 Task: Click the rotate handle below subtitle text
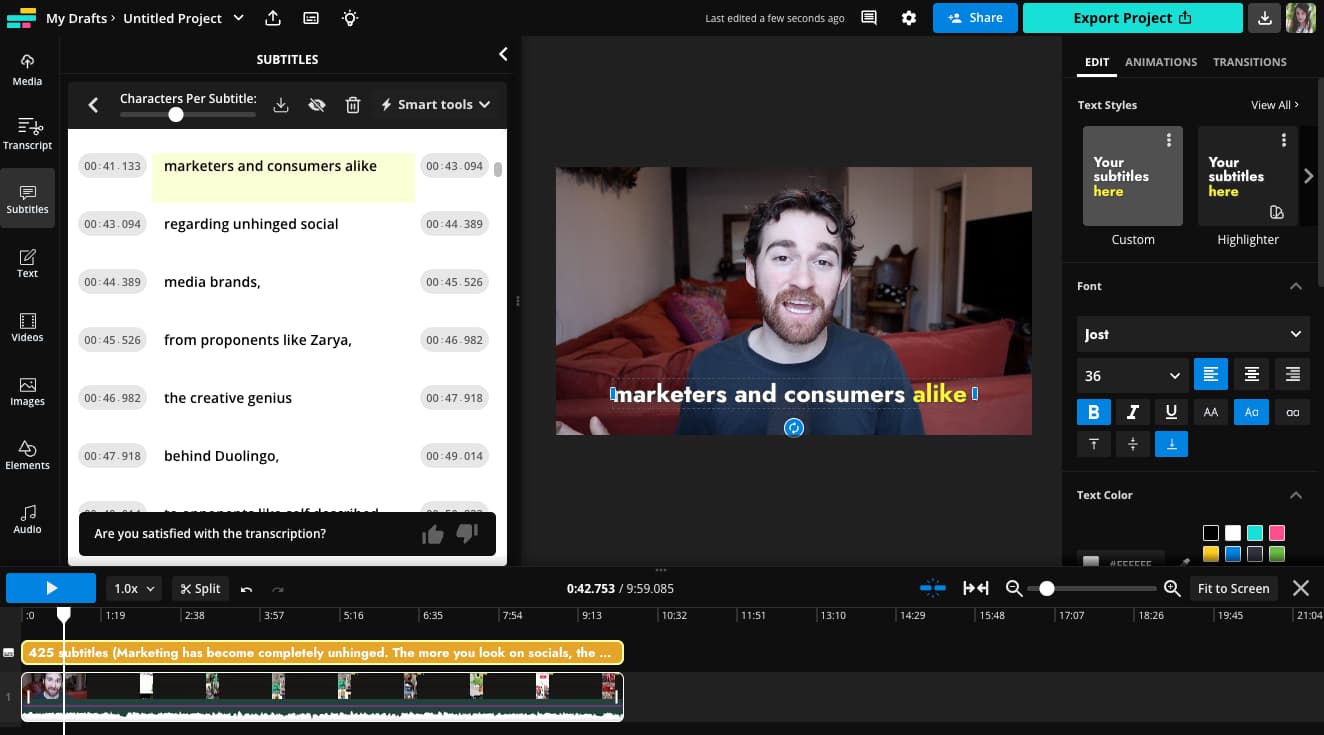click(794, 427)
